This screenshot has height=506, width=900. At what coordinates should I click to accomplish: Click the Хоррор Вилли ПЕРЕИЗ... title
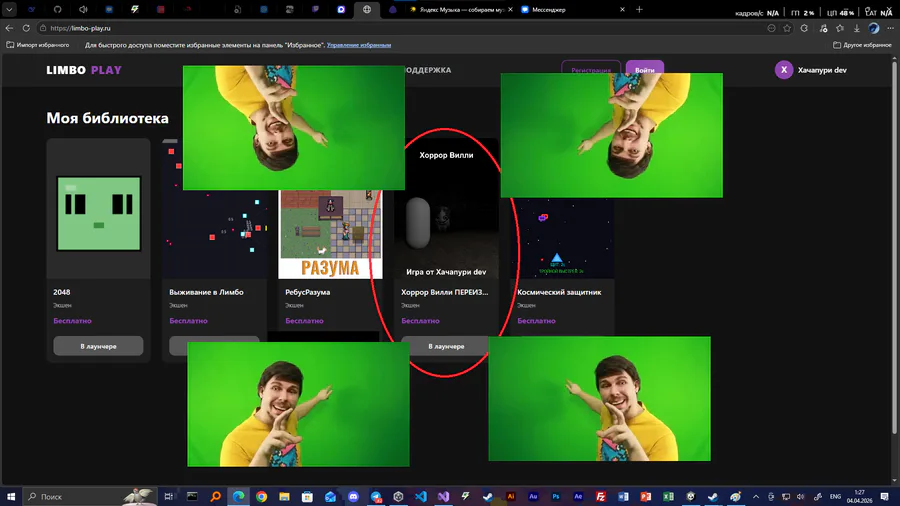445,292
